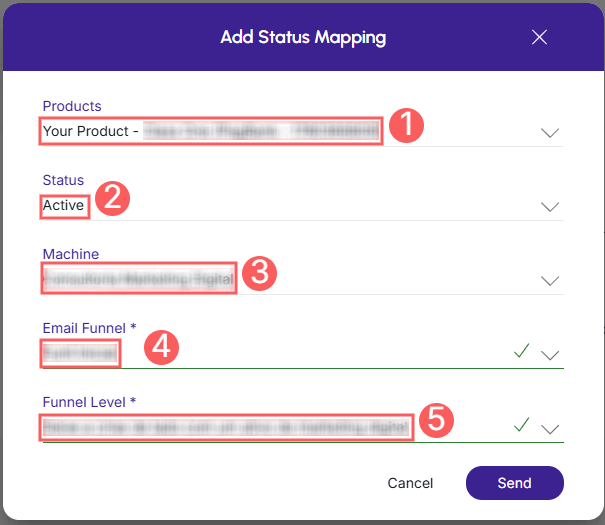Expand the Email Funnel dropdown chevron

click(550, 355)
